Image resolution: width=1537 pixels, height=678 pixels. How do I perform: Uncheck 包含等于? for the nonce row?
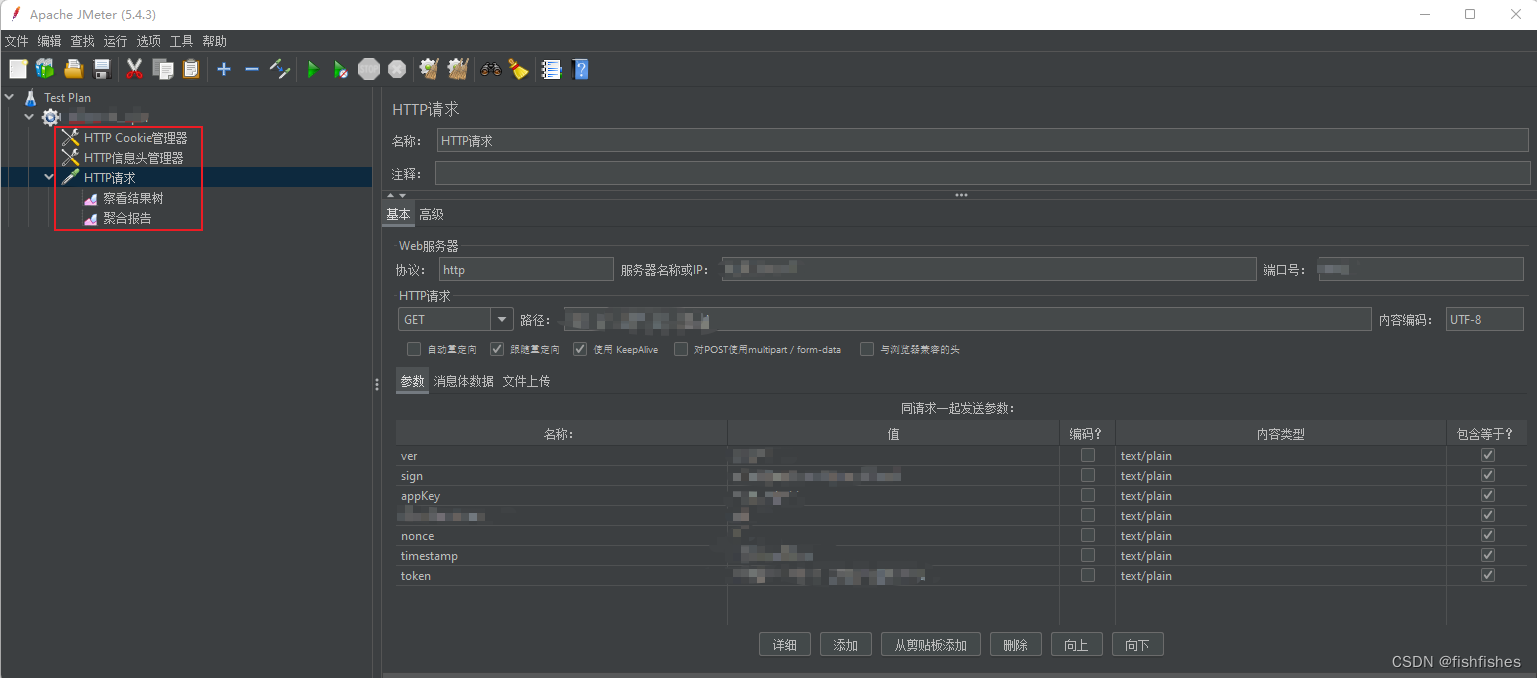(1488, 535)
